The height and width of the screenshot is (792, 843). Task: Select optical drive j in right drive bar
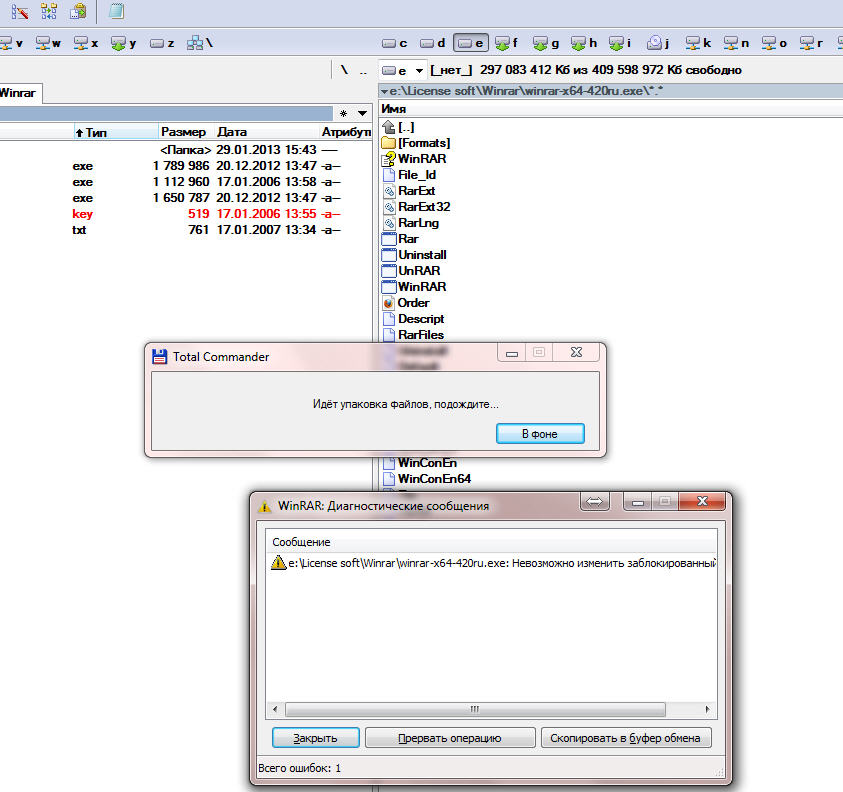pos(658,43)
